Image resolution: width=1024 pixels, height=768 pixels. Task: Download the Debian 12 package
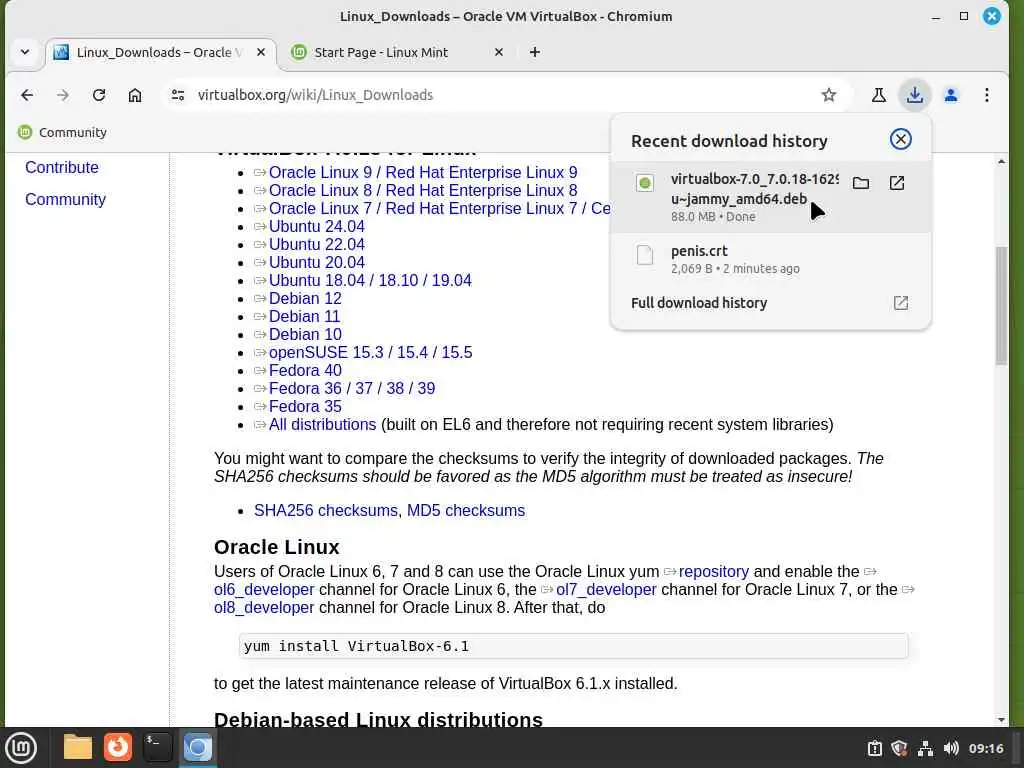(305, 298)
